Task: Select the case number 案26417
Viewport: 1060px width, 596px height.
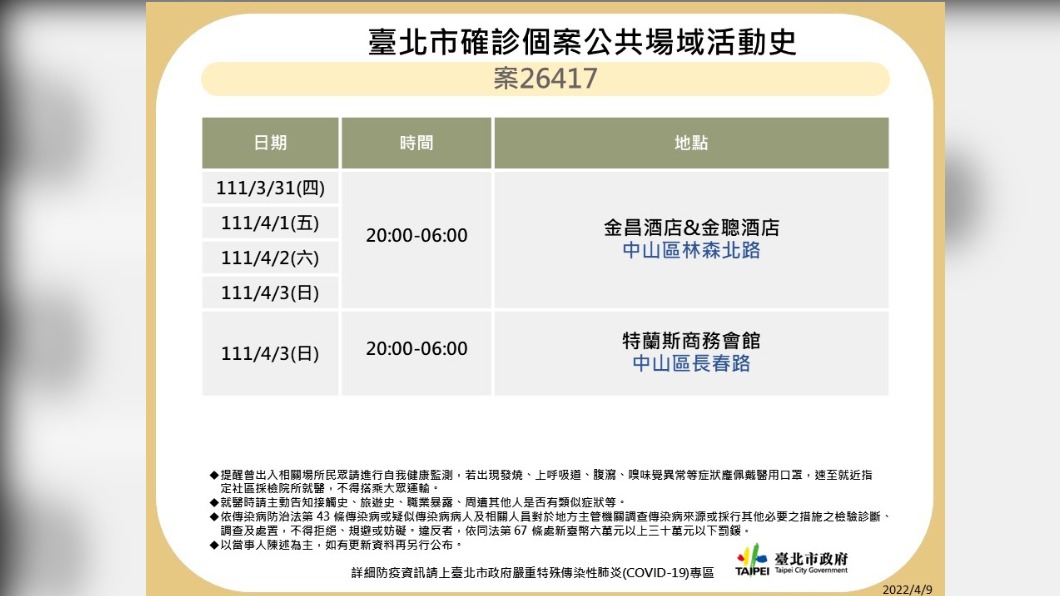Action: click(x=545, y=78)
